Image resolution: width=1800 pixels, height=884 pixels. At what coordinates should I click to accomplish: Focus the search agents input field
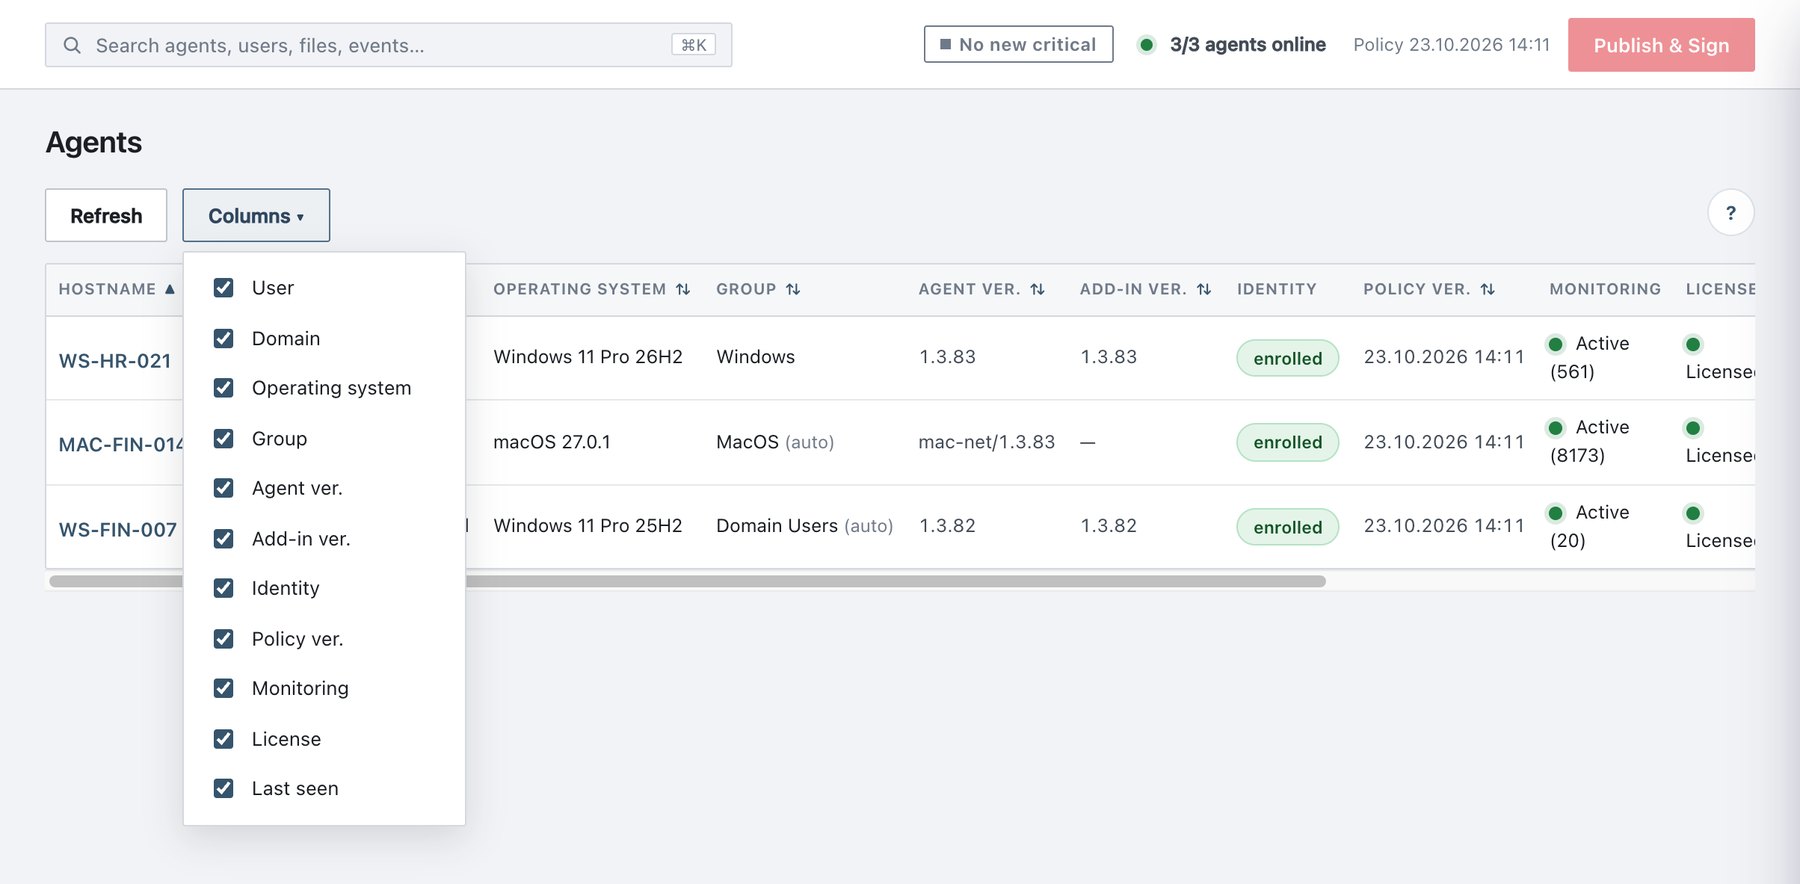388,45
